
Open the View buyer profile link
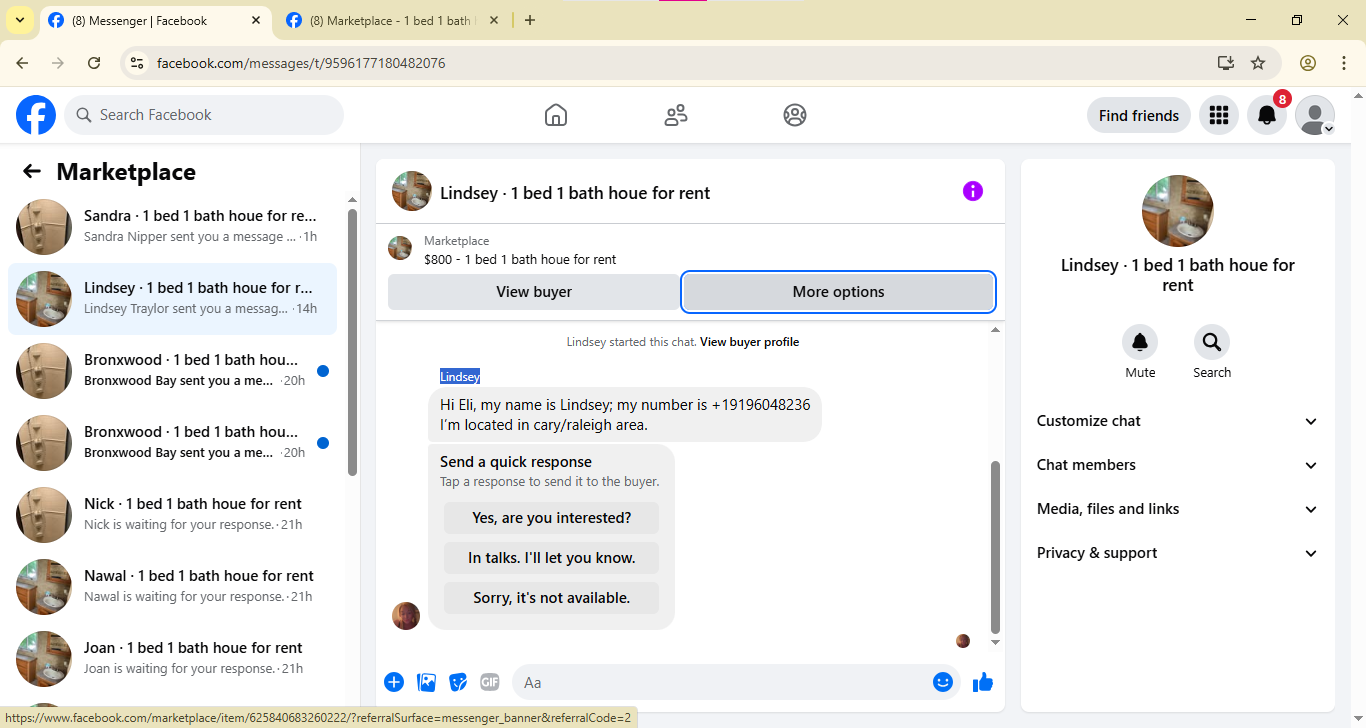749,342
